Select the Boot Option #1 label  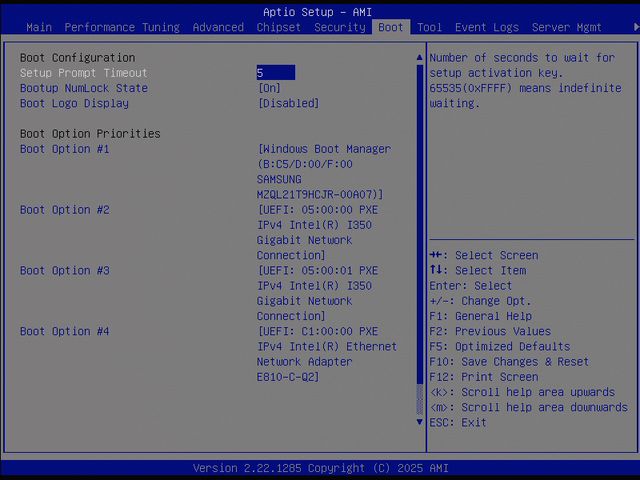pos(64,149)
